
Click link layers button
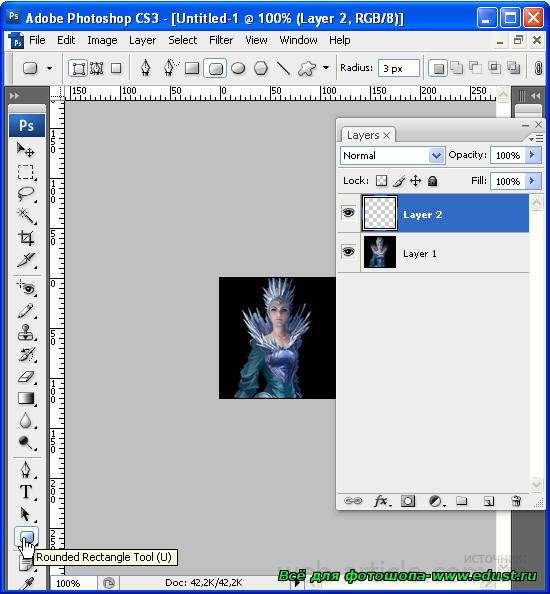[353, 501]
